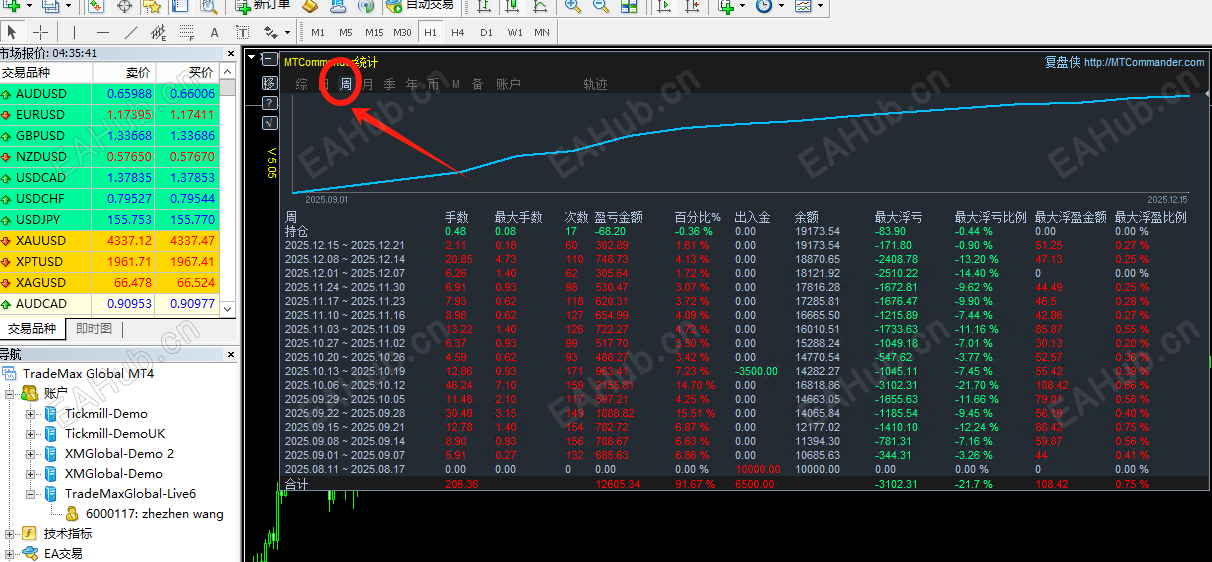
Task: Switch chart to bar chart icon
Action: pyautogui.click(x=484, y=6)
